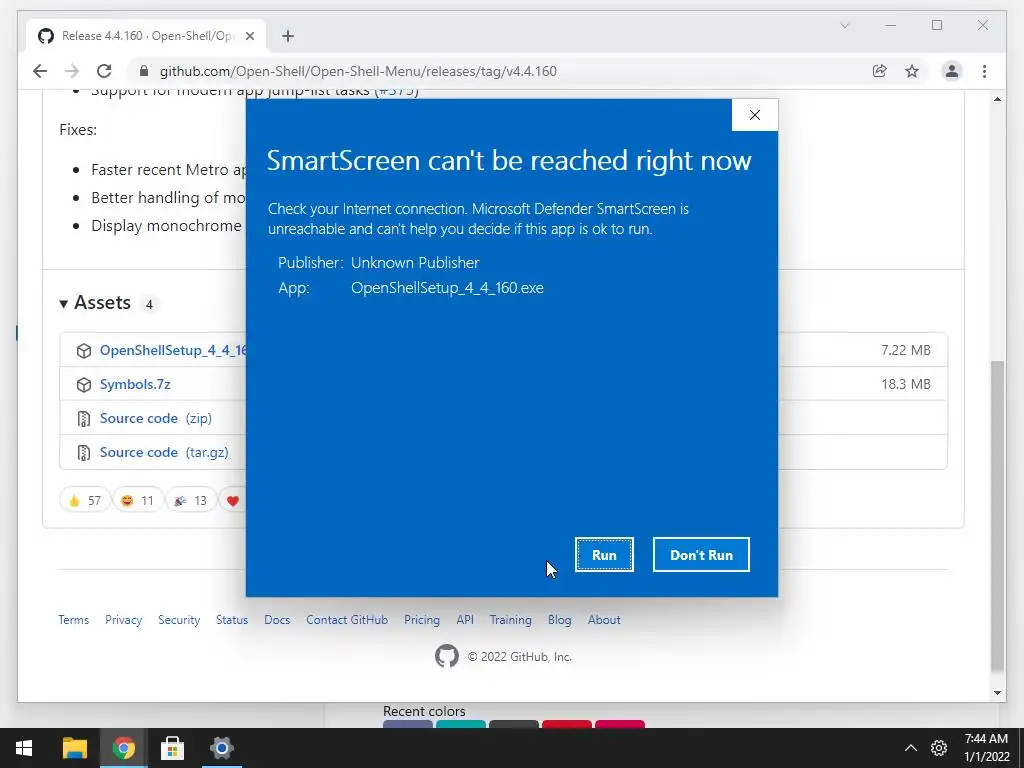This screenshot has width=1024, height=768.
Task: Click the Symbols.7z asset link
Action: (x=135, y=384)
